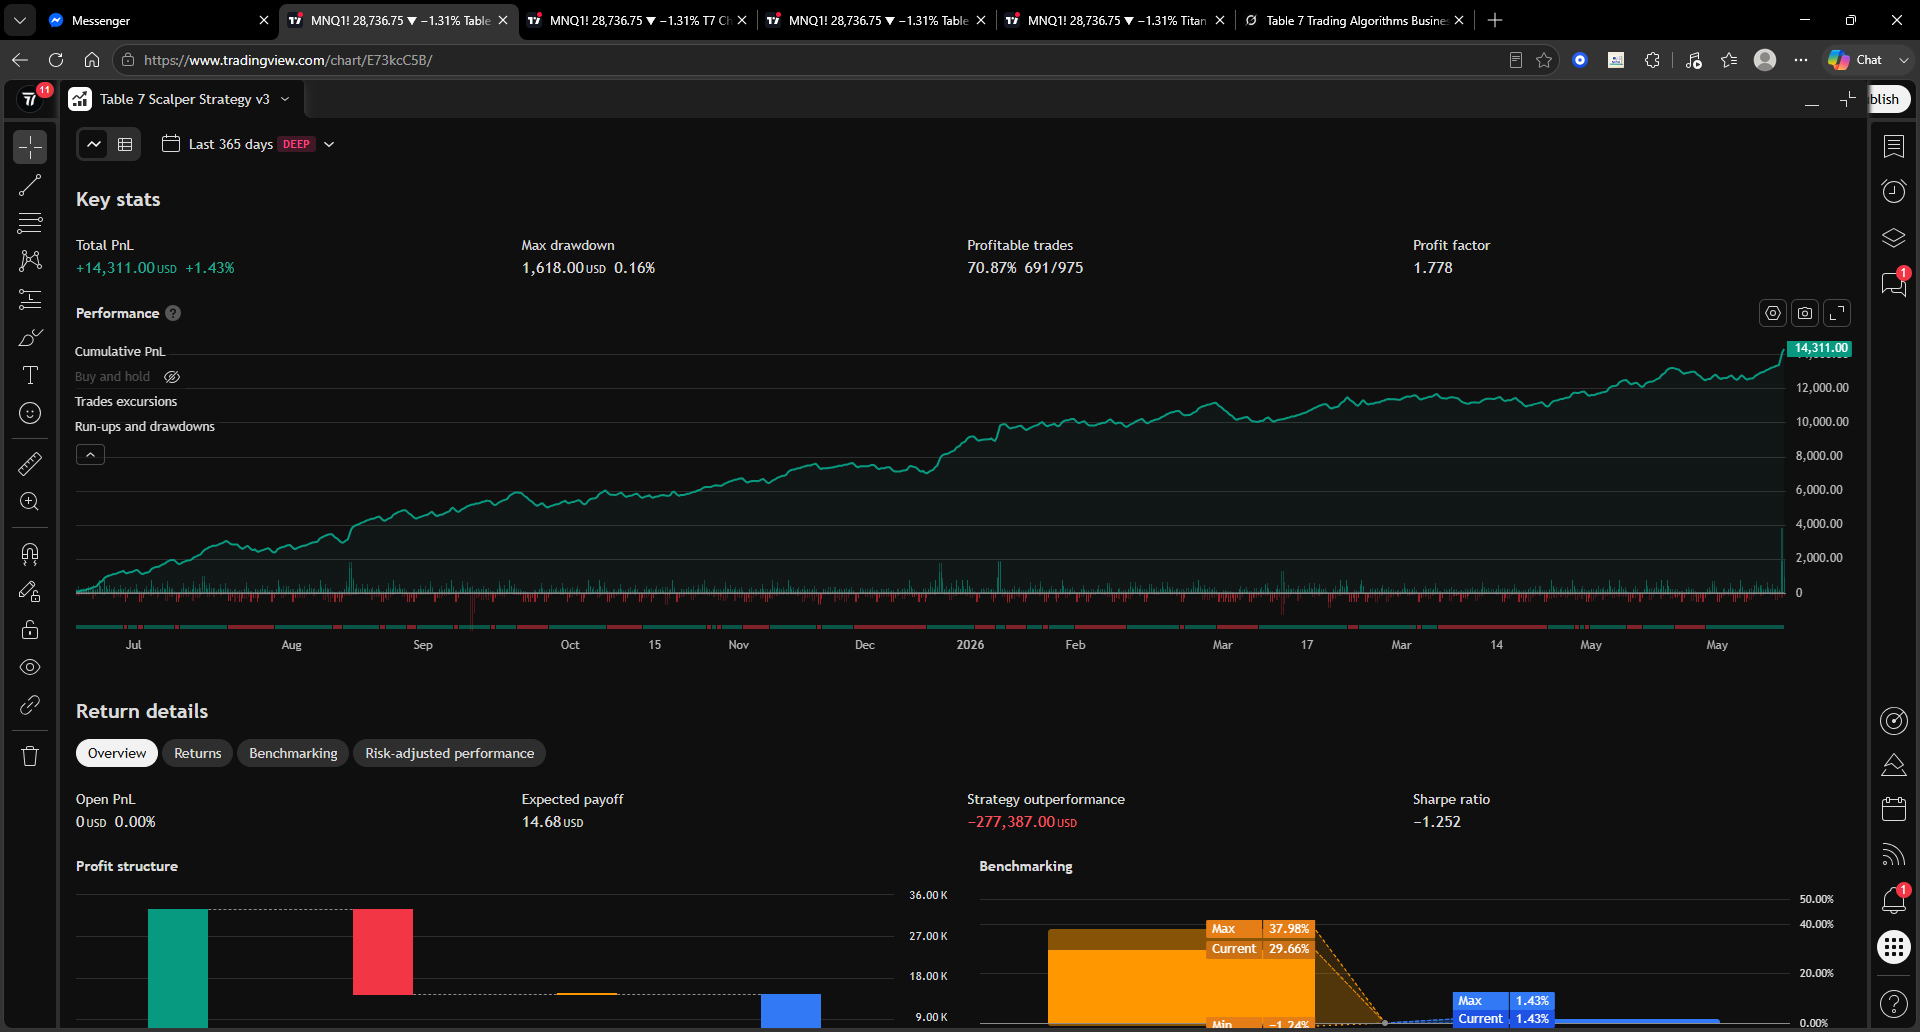Take a snapshot of performance chart

coord(1805,313)
